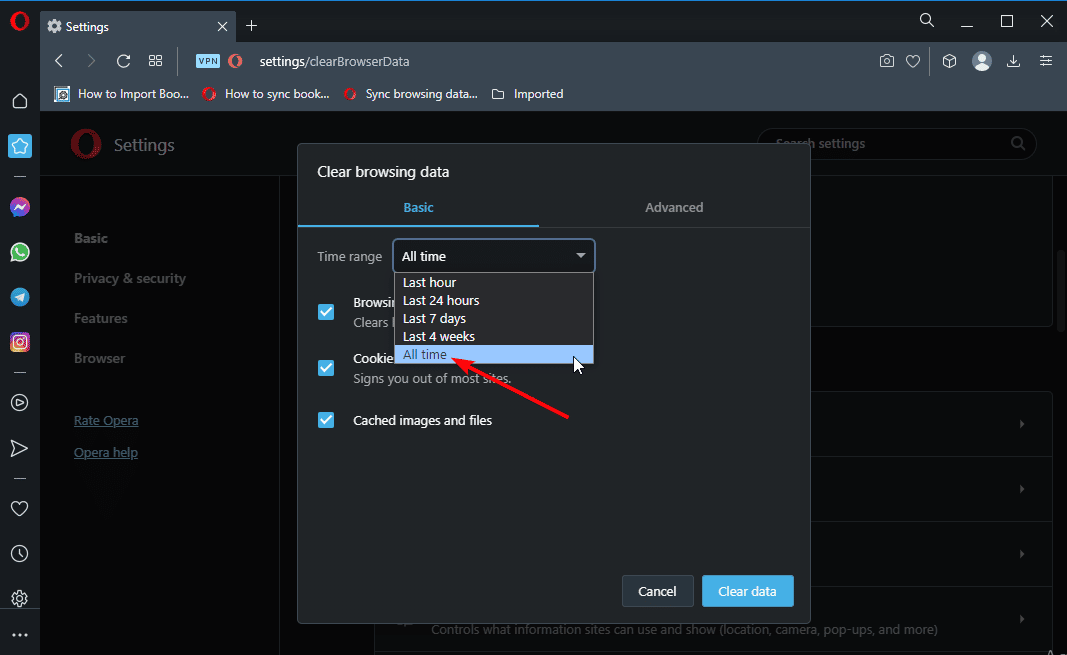1067x655 pixels.
Task: Open the History clock icon in the sidebar
Action: click(x=20, y=554)
